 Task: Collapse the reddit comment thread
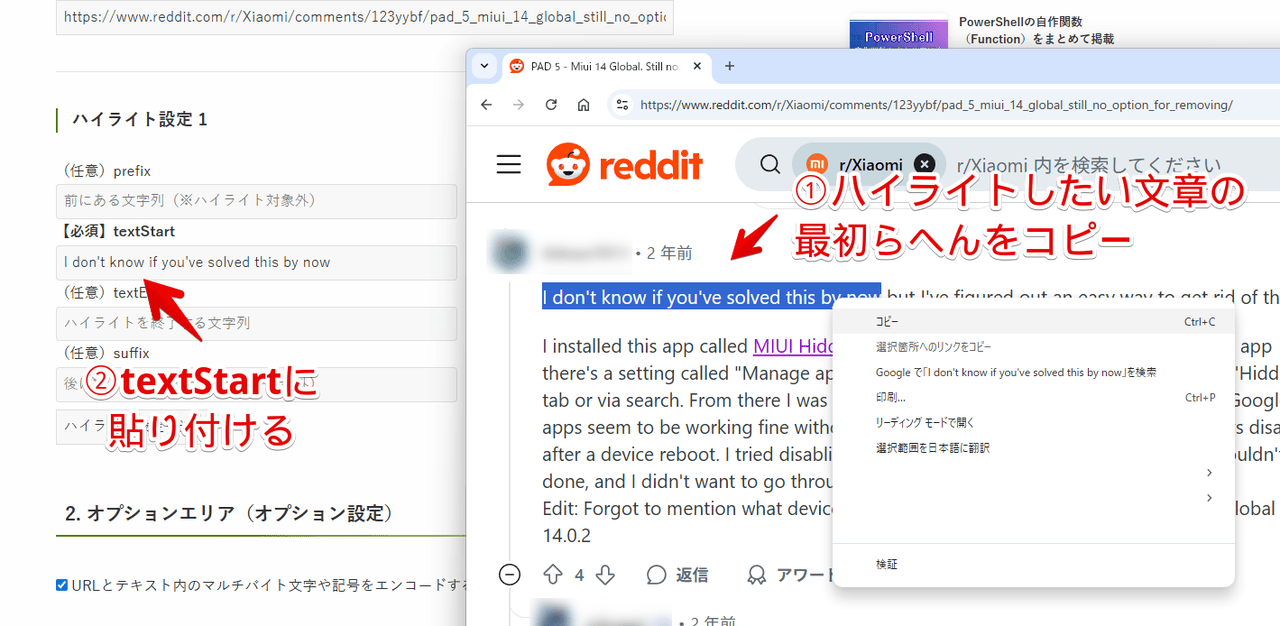tap(510, 574)
